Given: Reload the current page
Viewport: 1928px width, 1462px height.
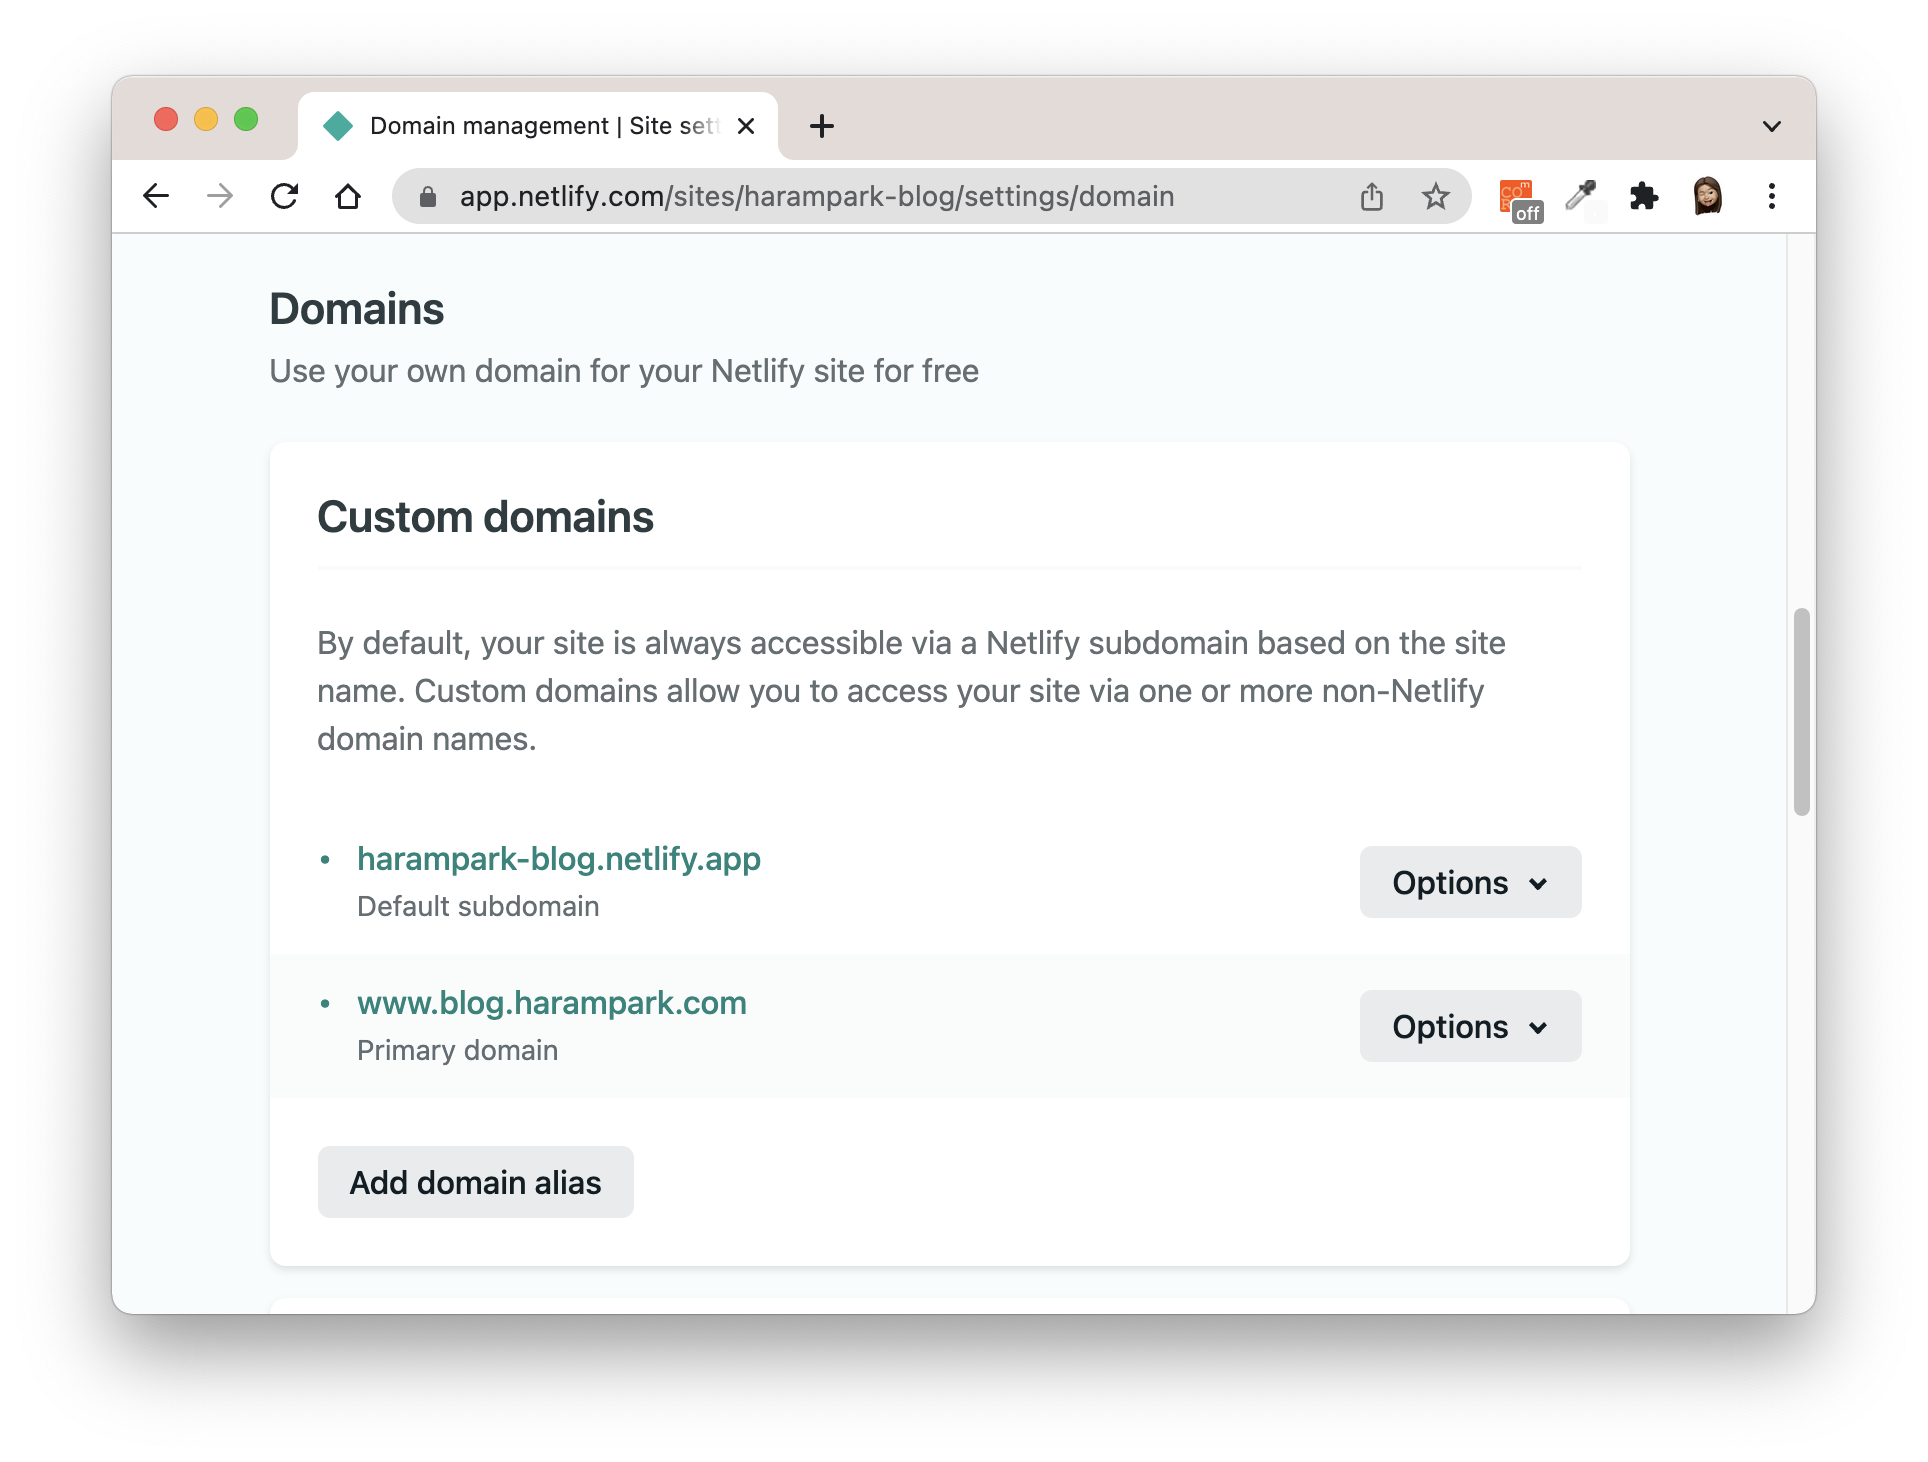Looking at the screenshot, I should (x=284, y=196).
